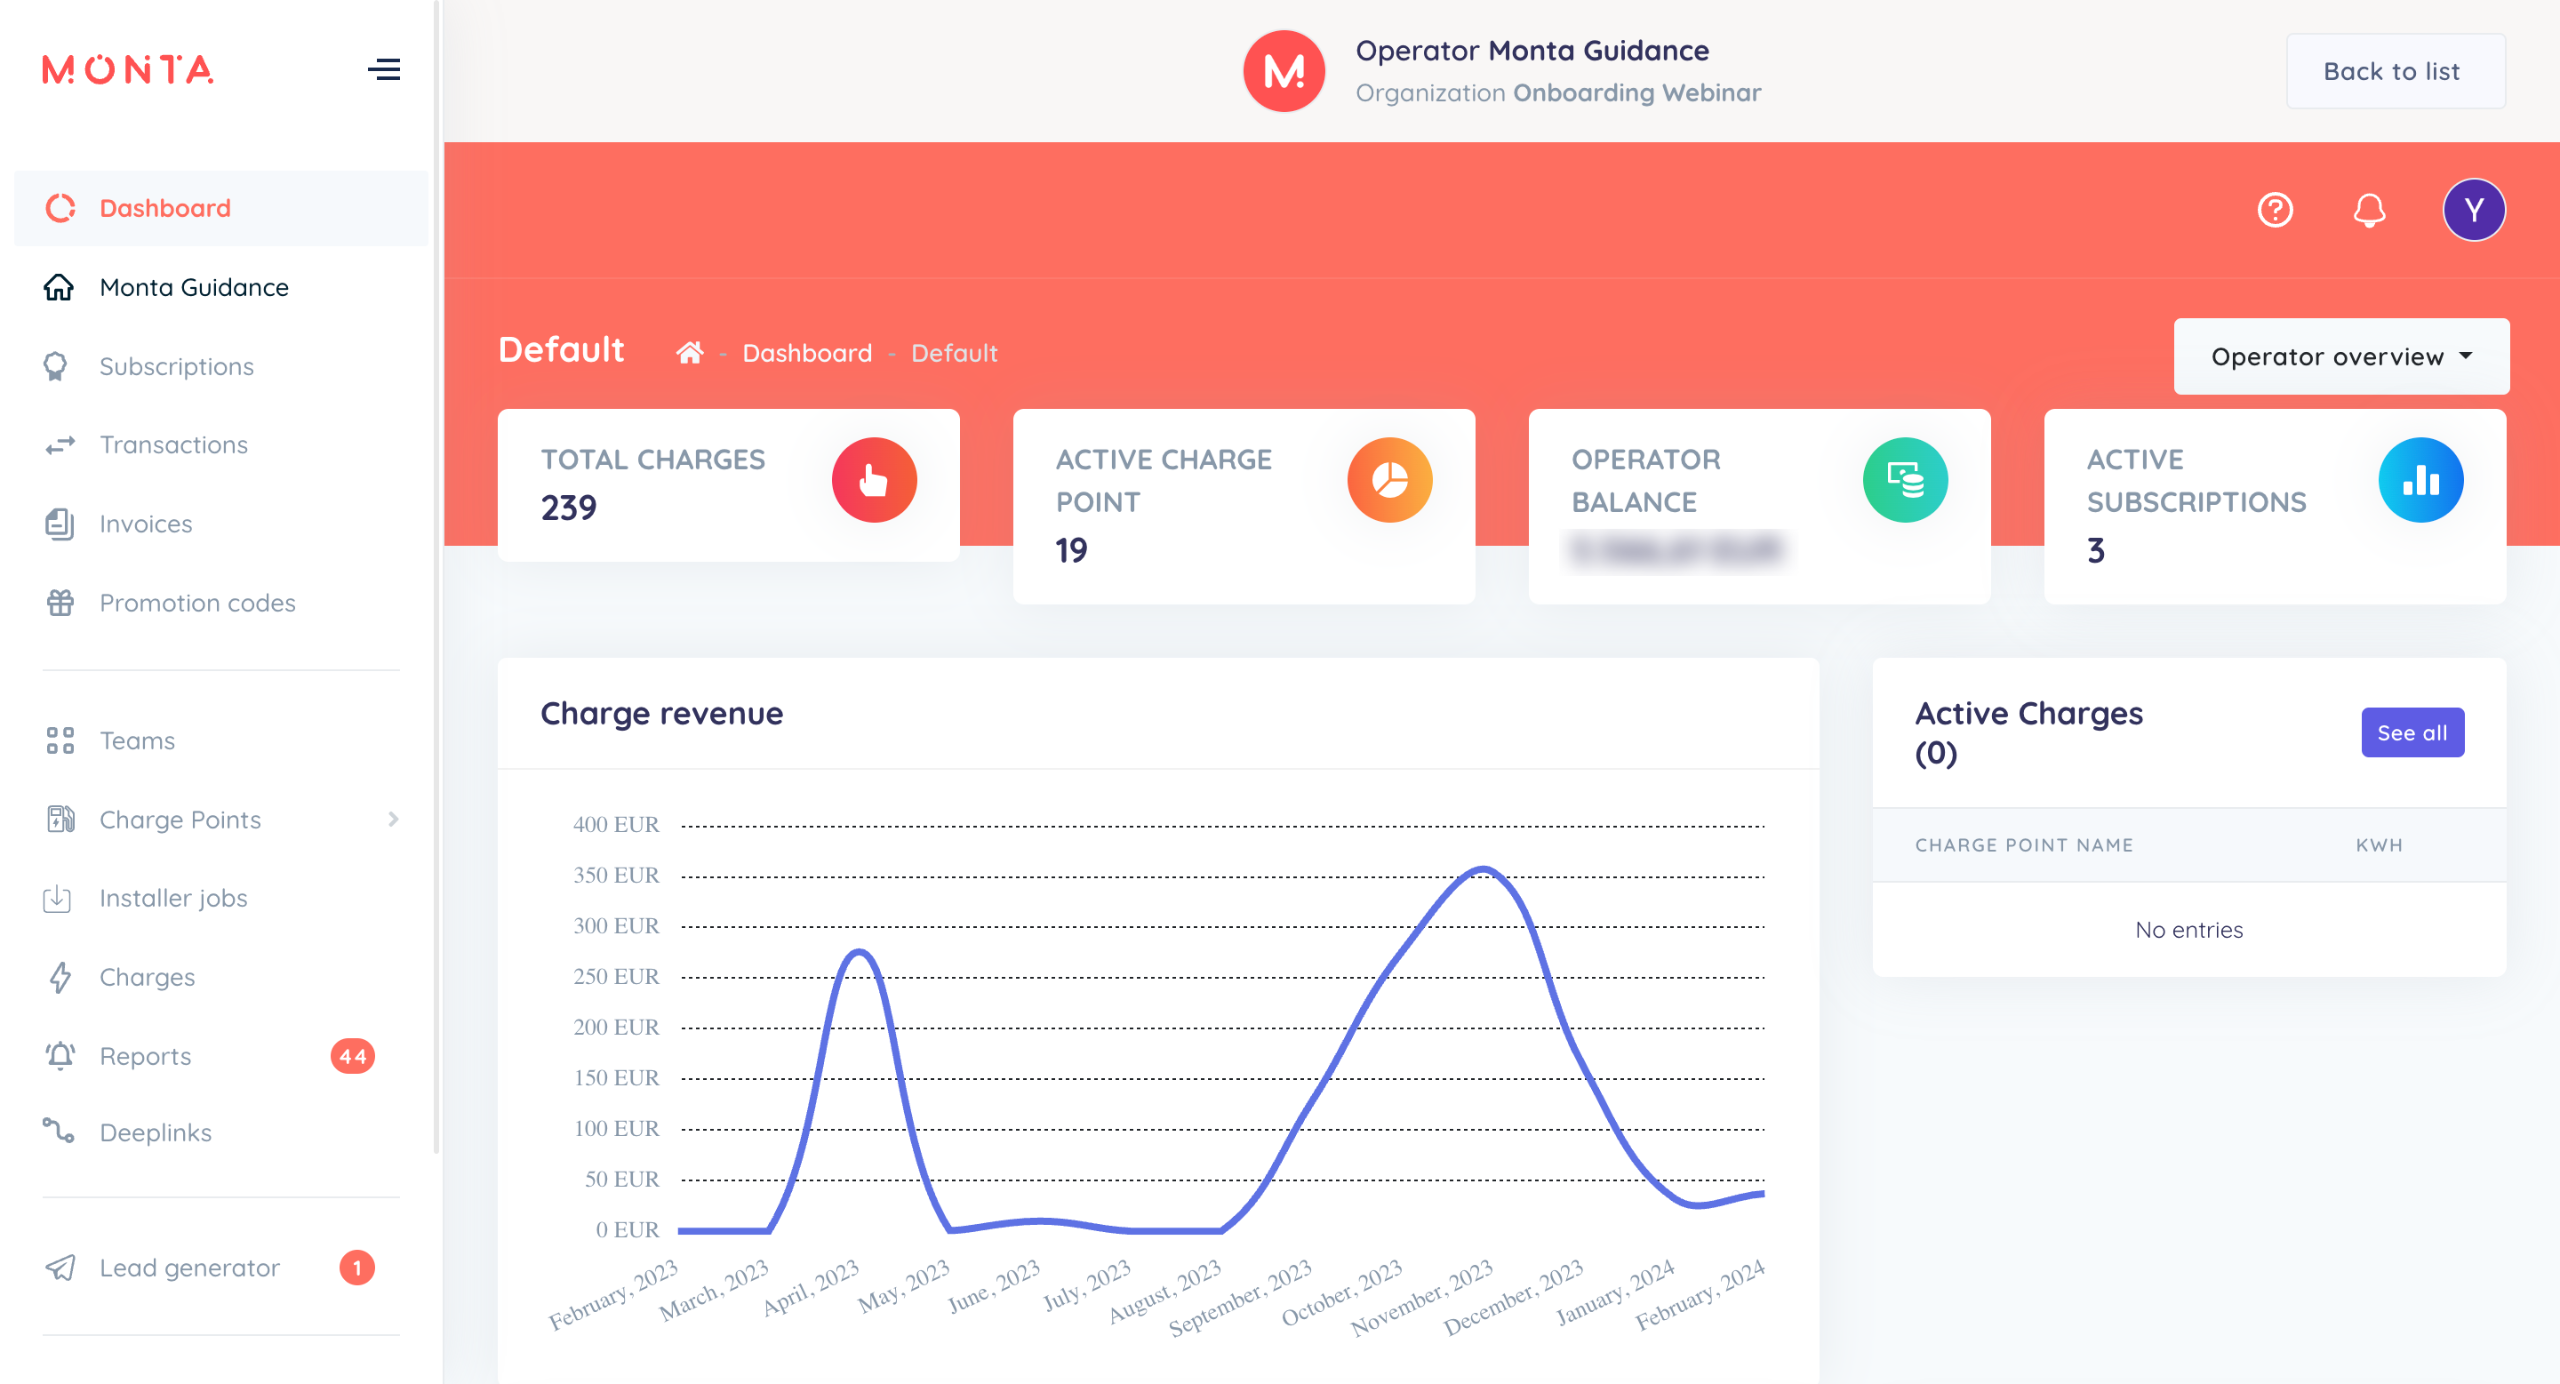
Task: Click the Active Charge Point pie icon
Action: point(1389,480)
